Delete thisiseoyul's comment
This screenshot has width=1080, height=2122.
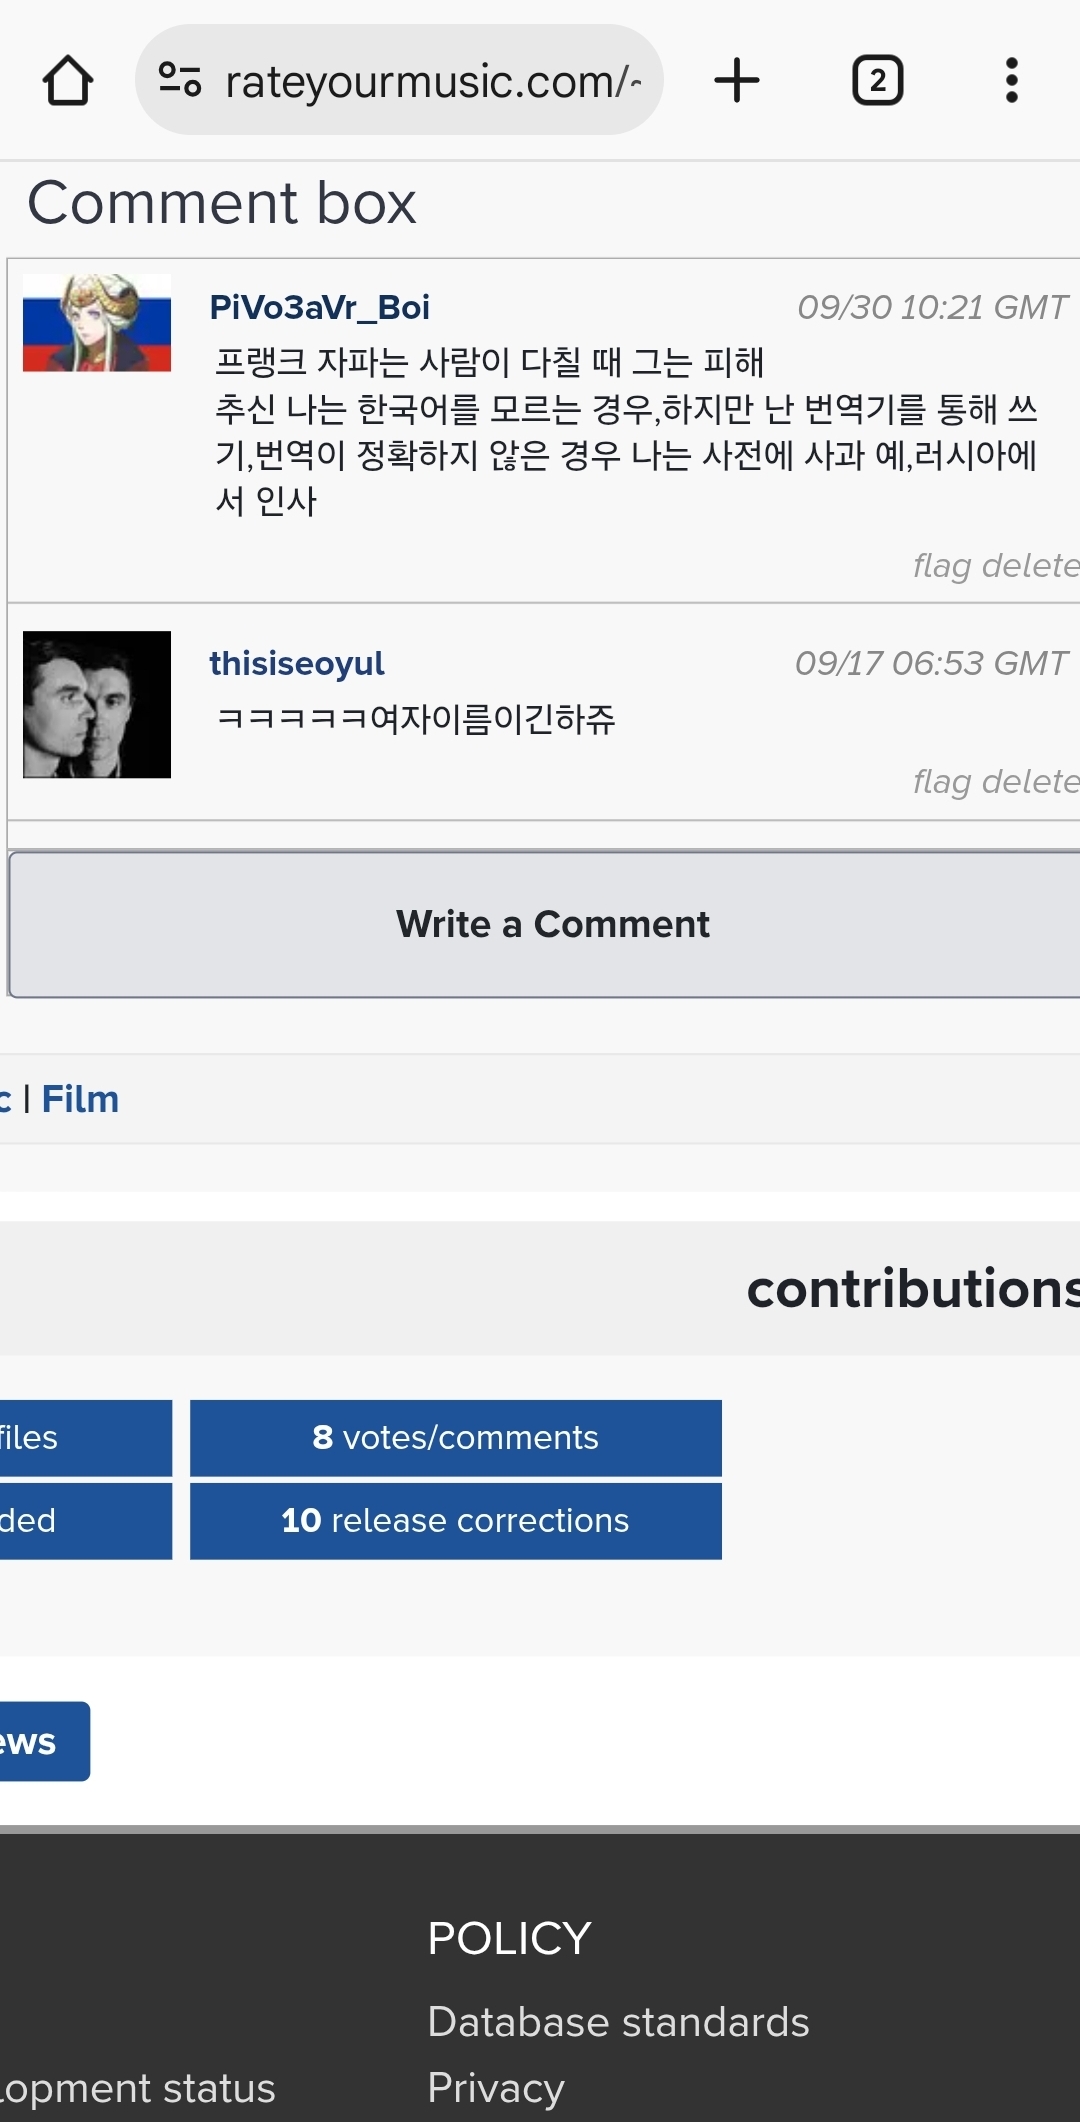click(x=1030, y=782)
